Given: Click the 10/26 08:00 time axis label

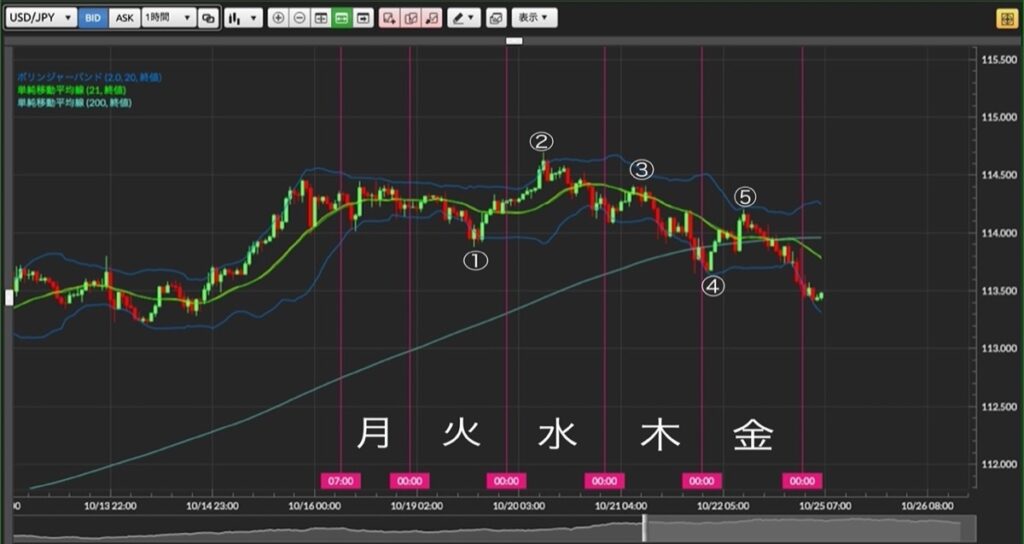Looking at the screenshot, I should (x=927, y=505).
